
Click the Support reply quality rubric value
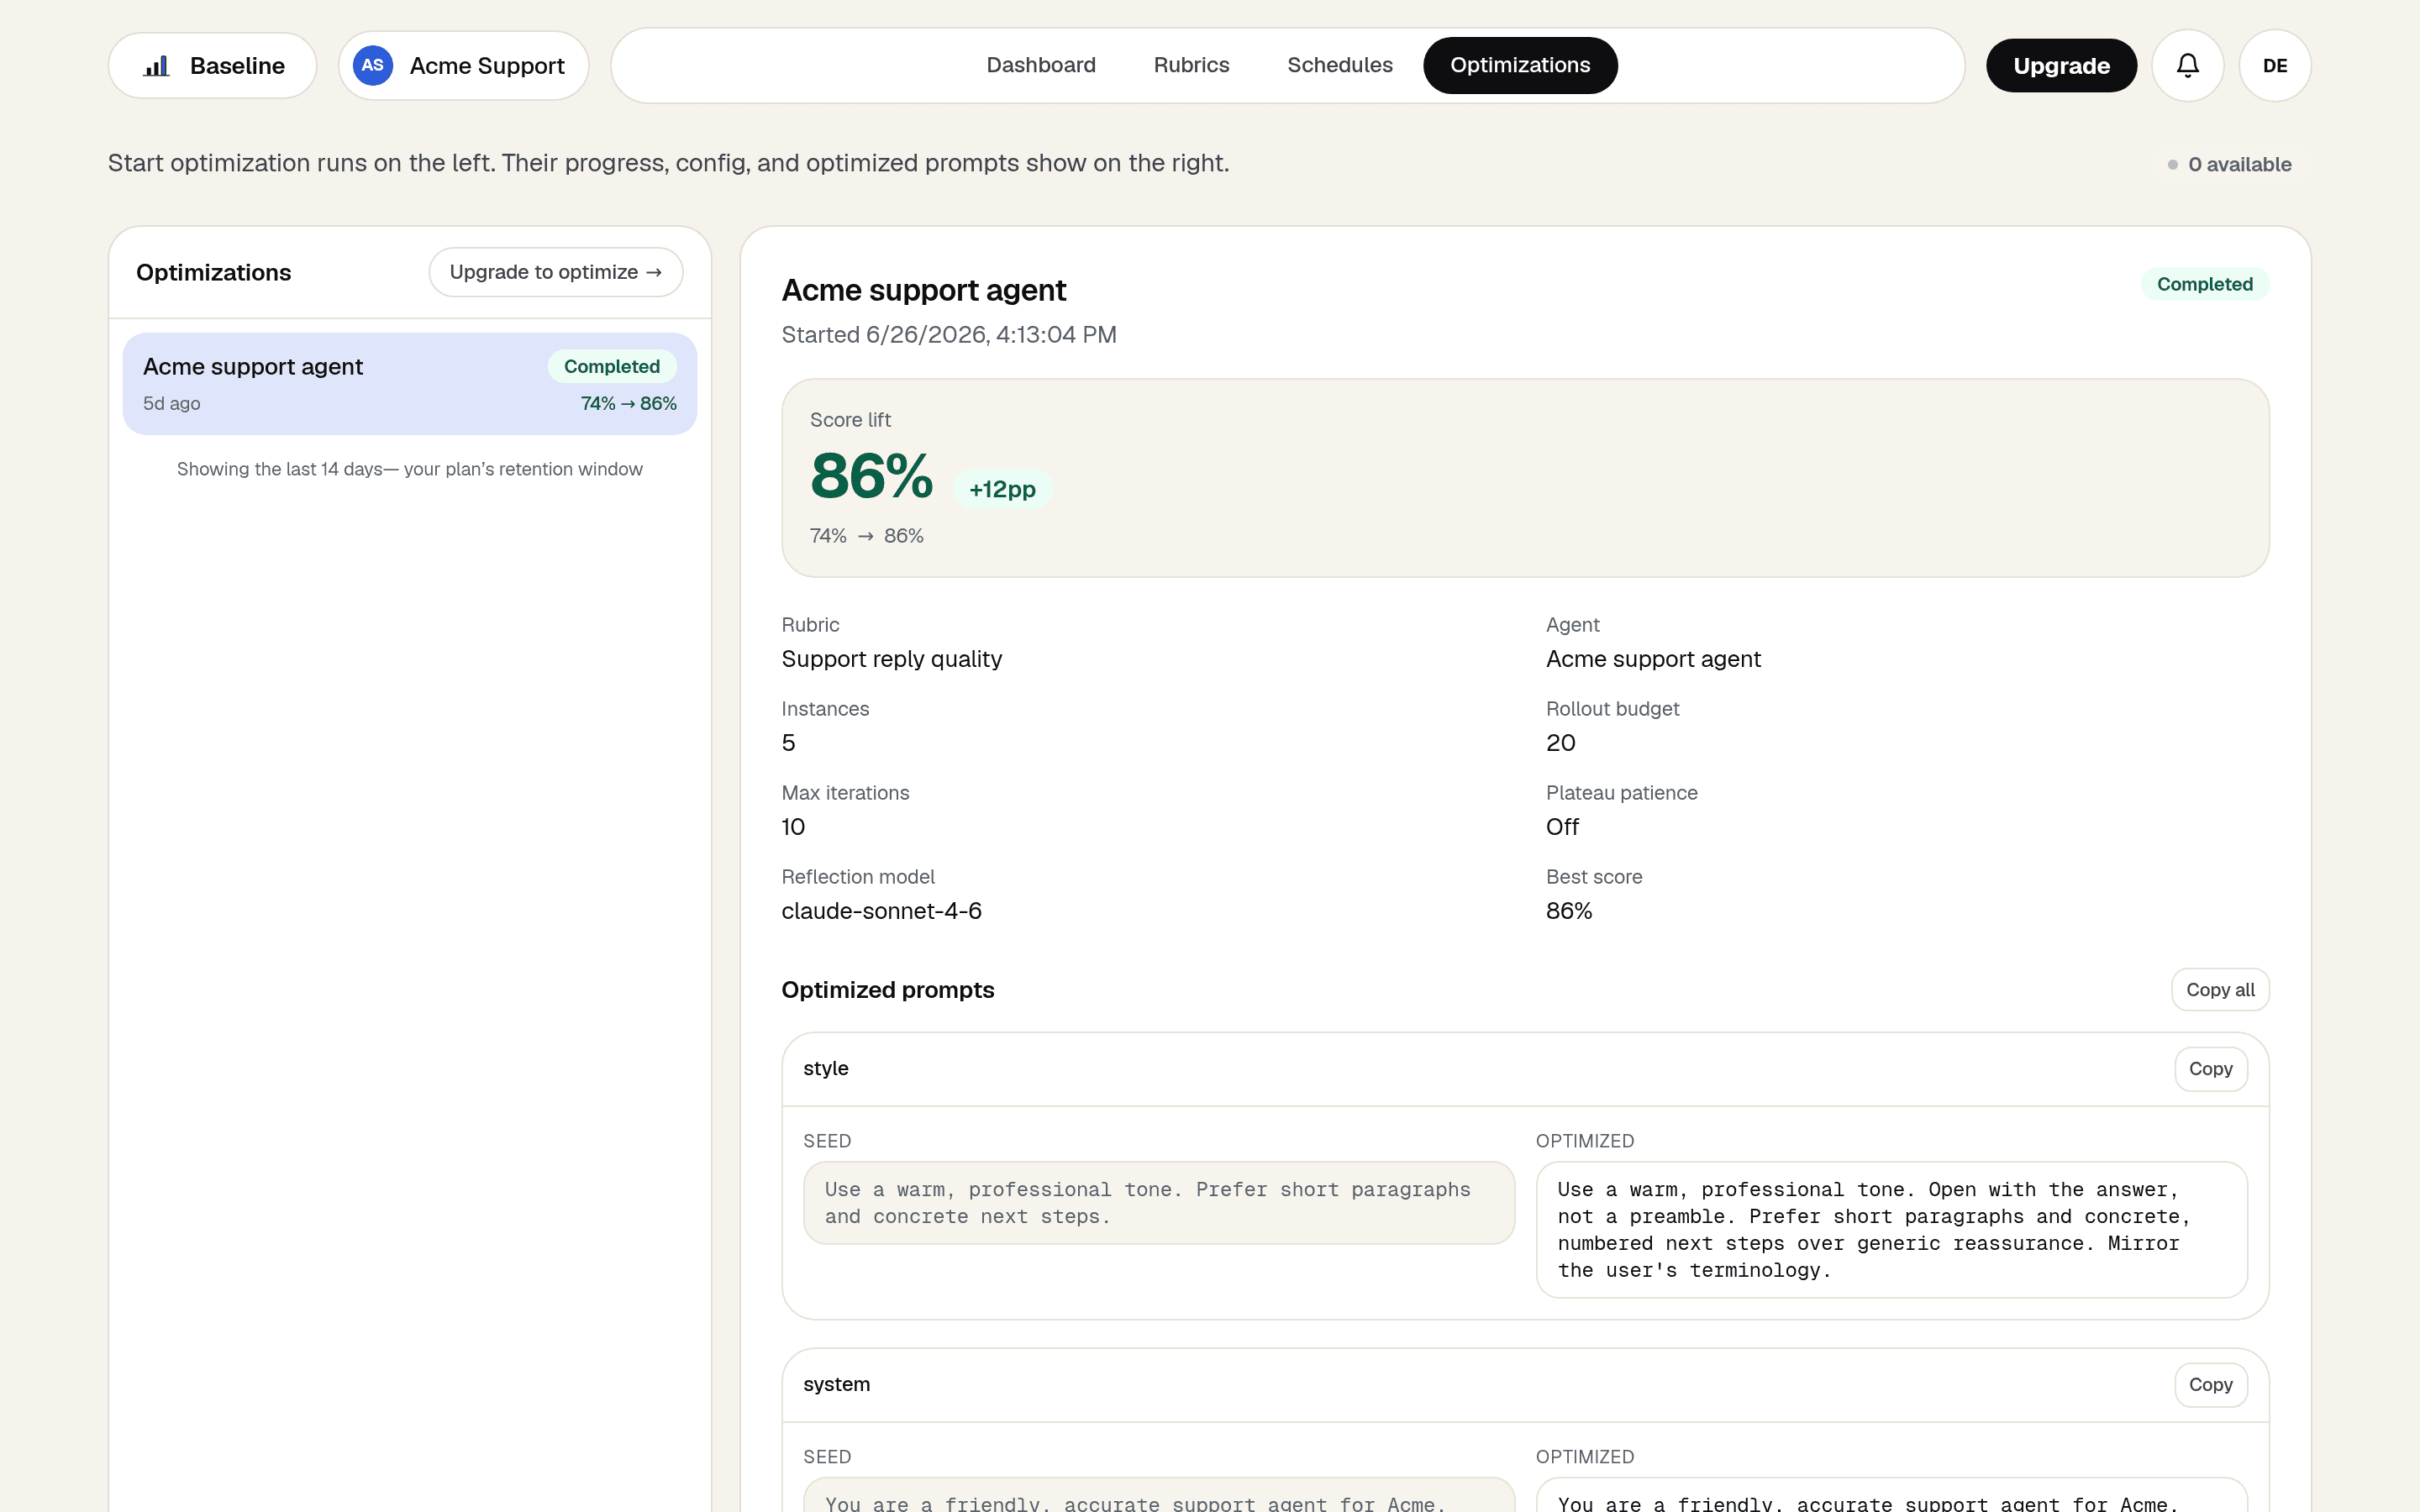891,659
